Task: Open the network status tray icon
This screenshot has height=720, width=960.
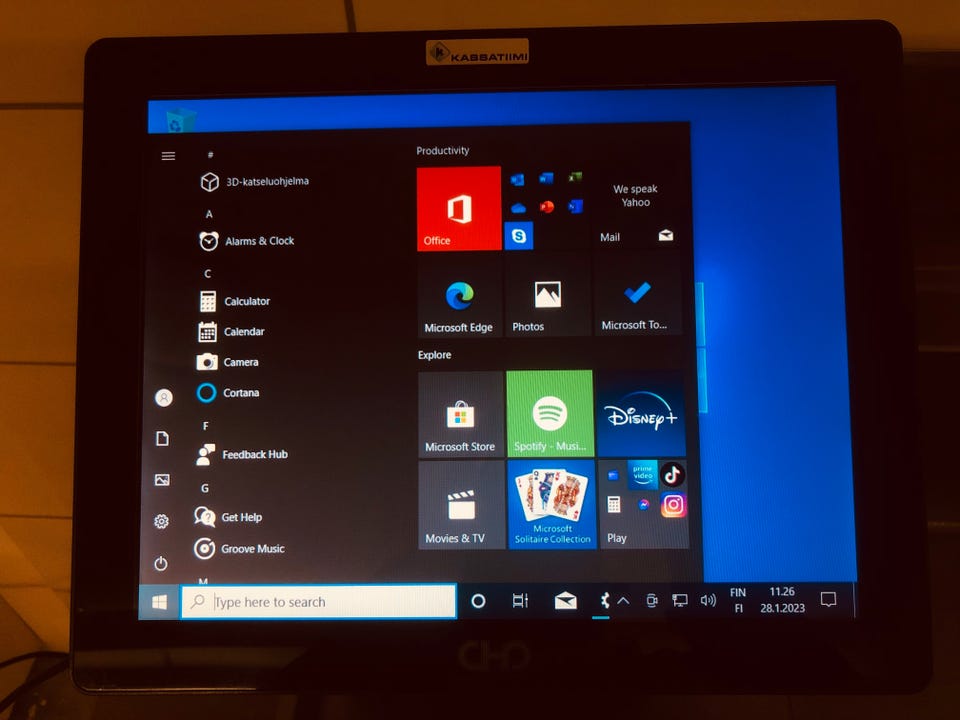Action: point(680,601)
